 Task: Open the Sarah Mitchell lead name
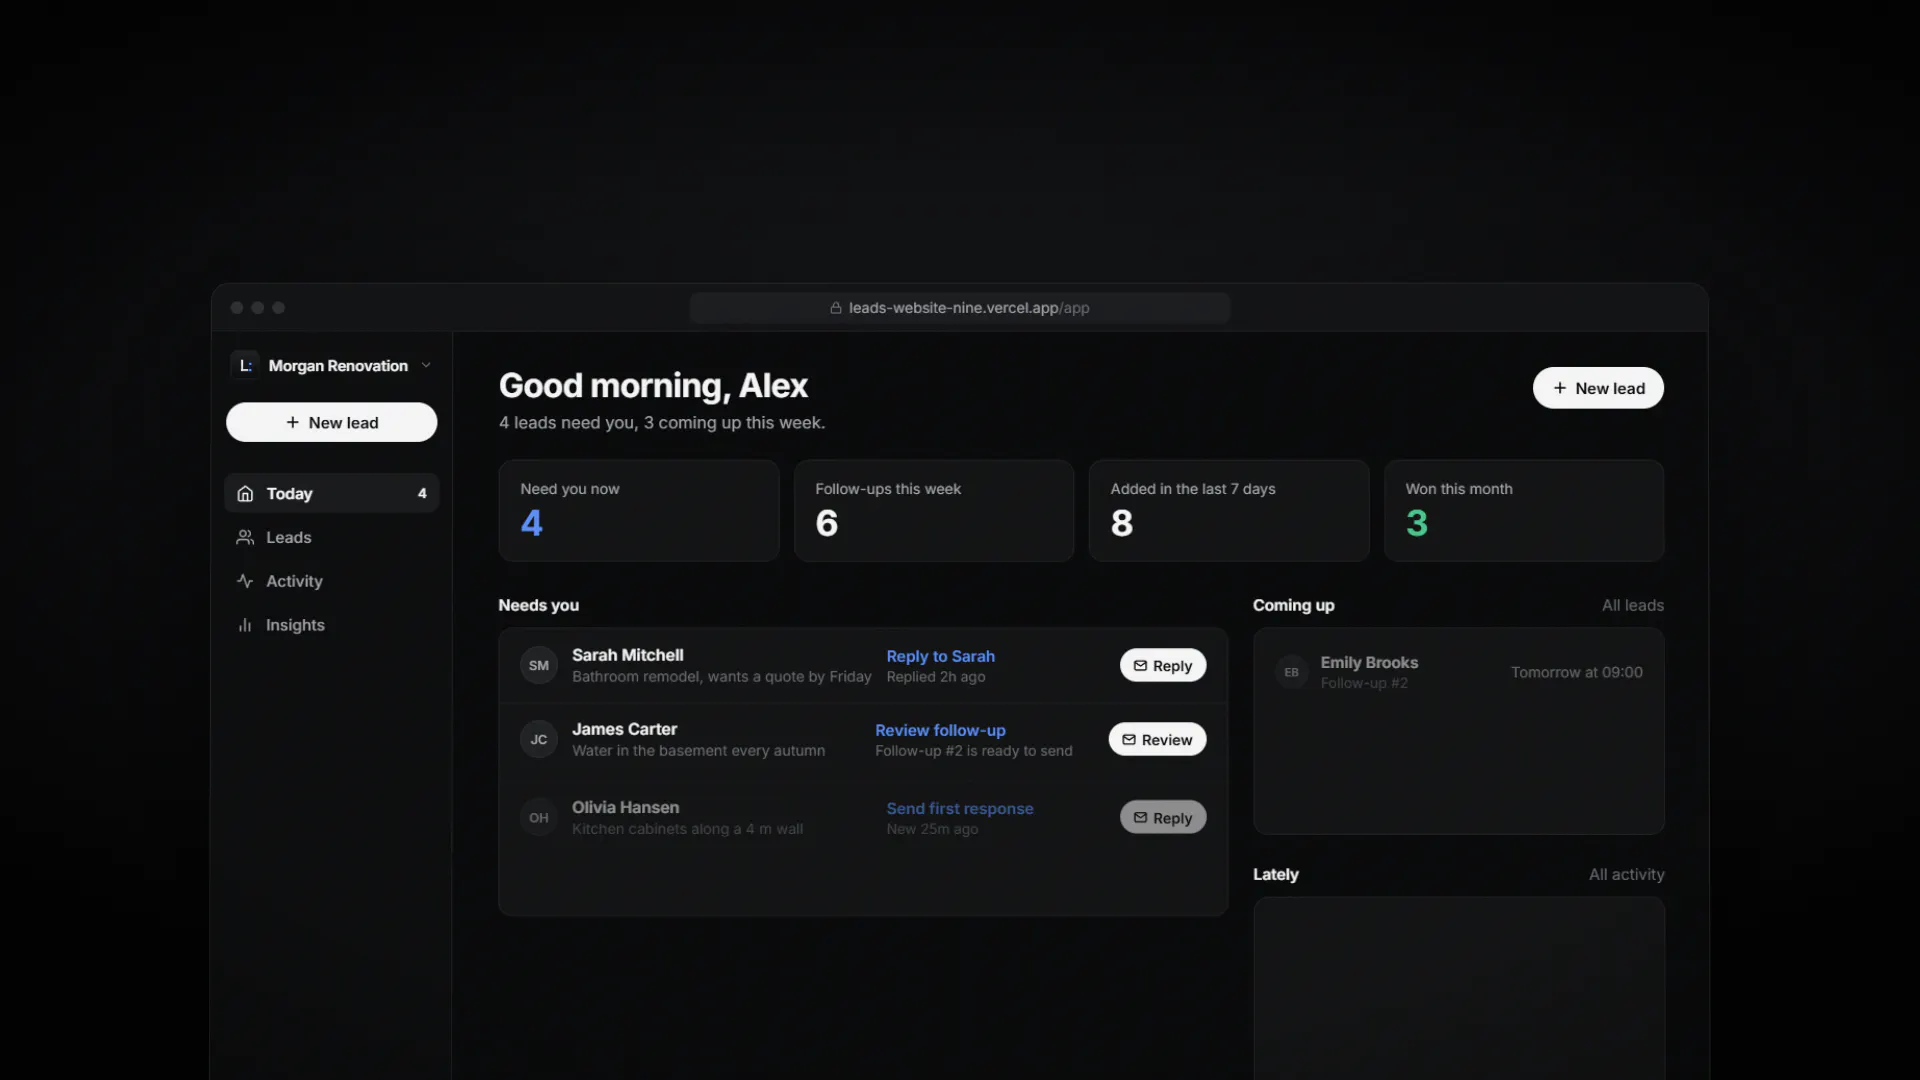(x=628, y=655)
